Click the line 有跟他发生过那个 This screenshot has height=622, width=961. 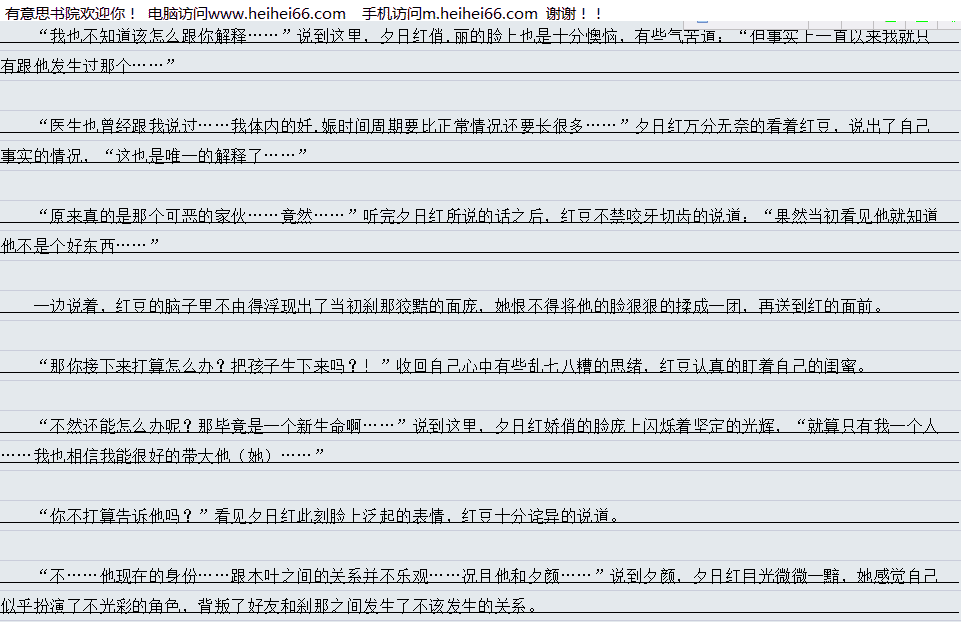[x=90, y=66]
